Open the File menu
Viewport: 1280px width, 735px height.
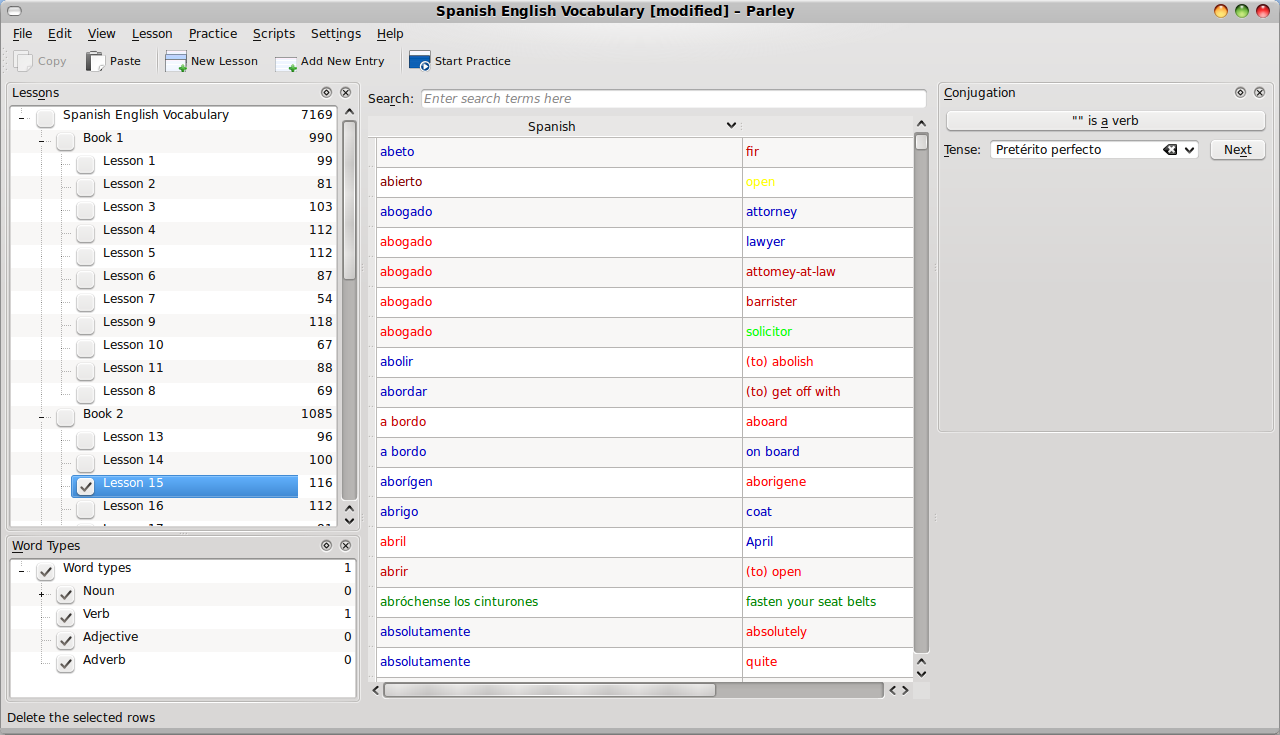click(x=22, y=33)
